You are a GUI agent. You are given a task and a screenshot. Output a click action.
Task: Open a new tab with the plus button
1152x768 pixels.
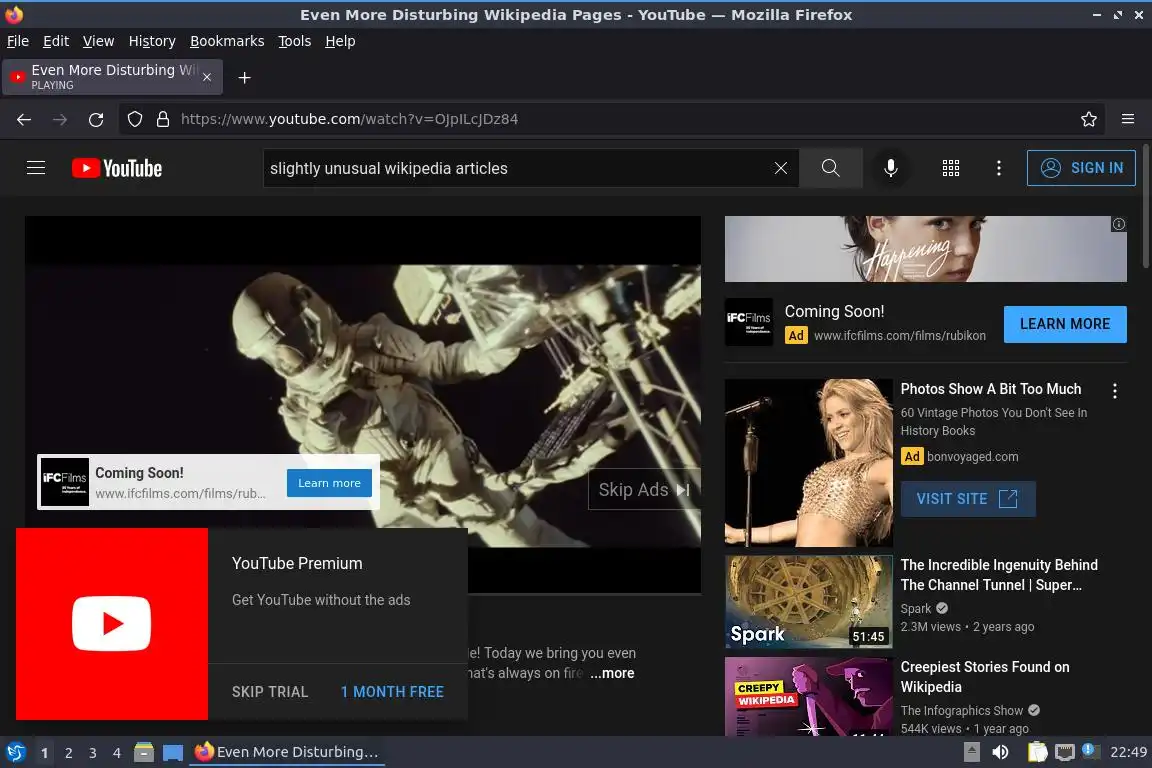point(245,77)
